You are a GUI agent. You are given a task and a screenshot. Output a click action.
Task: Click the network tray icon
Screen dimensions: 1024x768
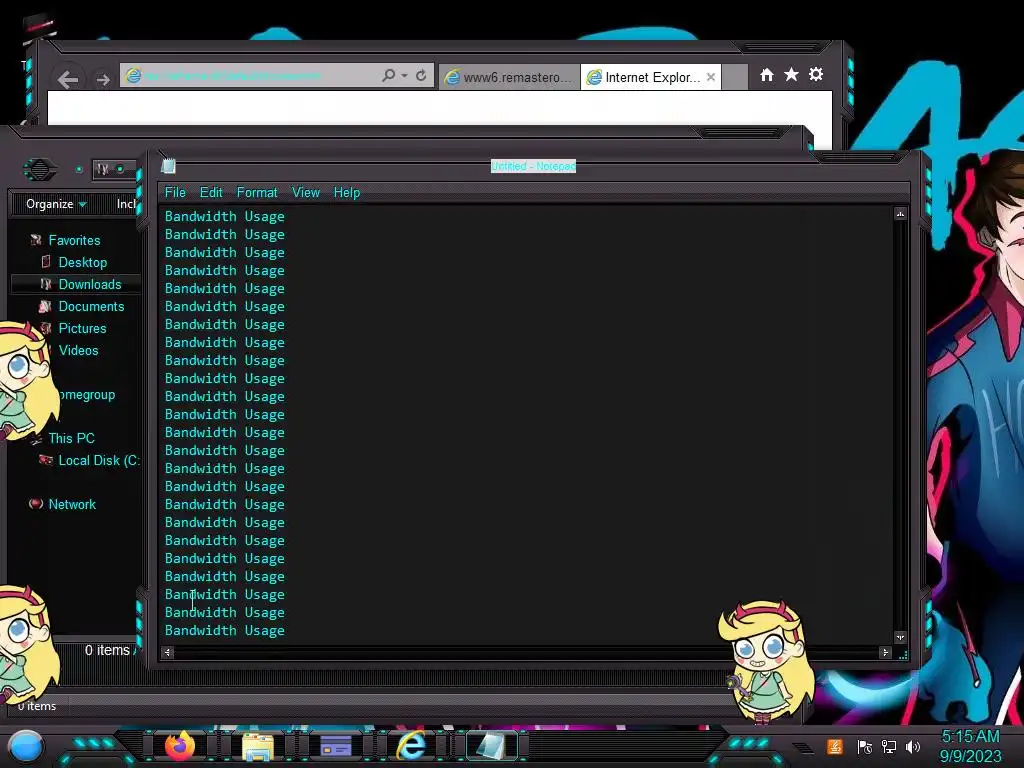click(x=889, y=747)
